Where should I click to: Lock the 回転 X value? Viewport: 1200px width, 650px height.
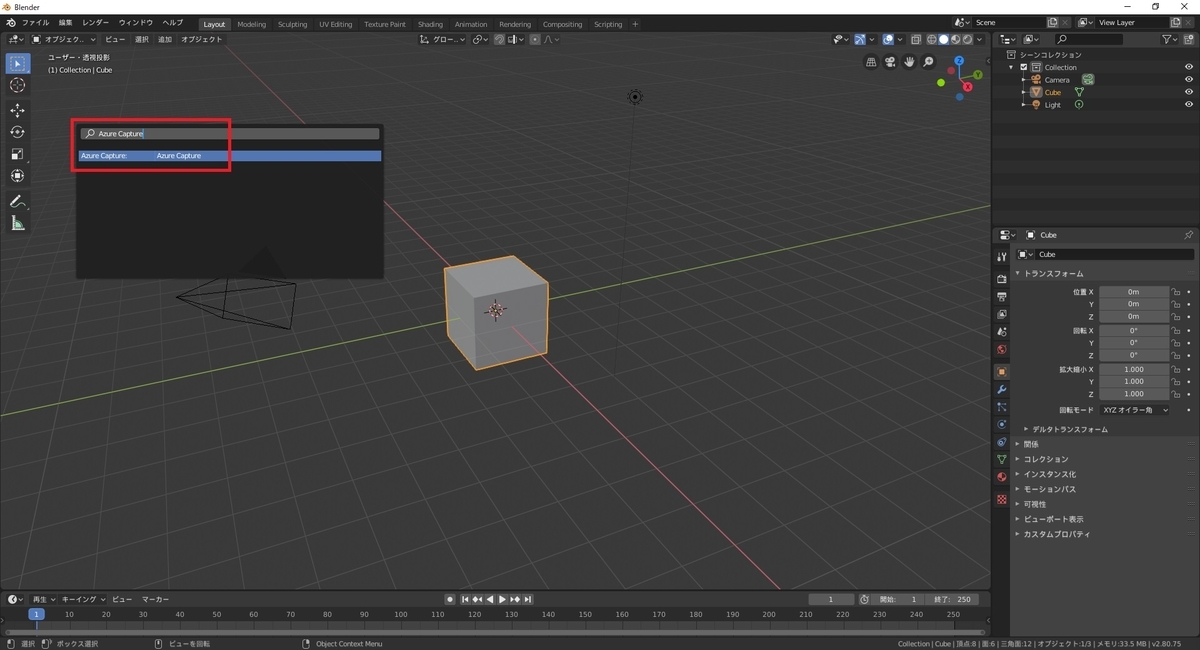(x=1176, y=330)
